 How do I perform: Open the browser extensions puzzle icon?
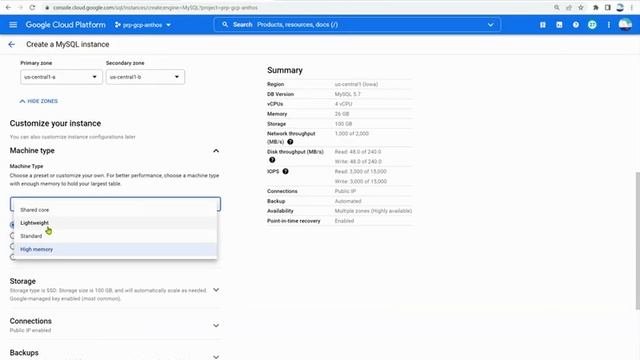596,7
